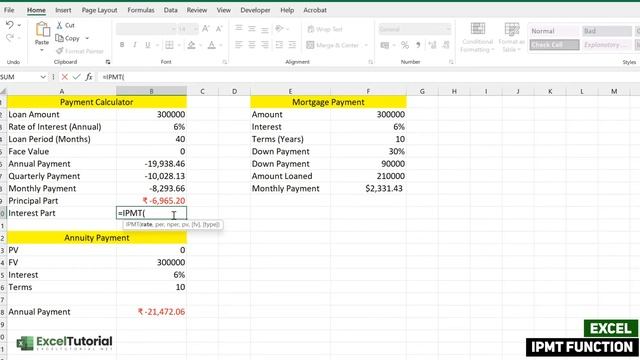Click Merge & Center button
The height and width of the screenshot is (360, 640).
point(333,45)
